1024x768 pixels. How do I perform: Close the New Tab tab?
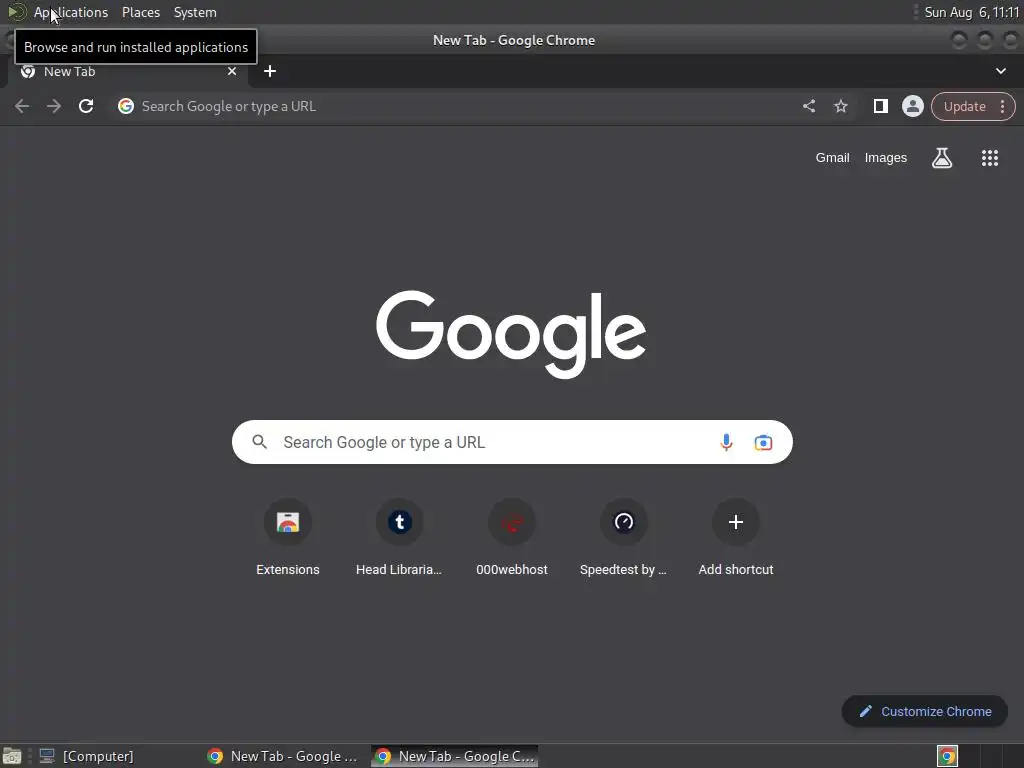232,71
